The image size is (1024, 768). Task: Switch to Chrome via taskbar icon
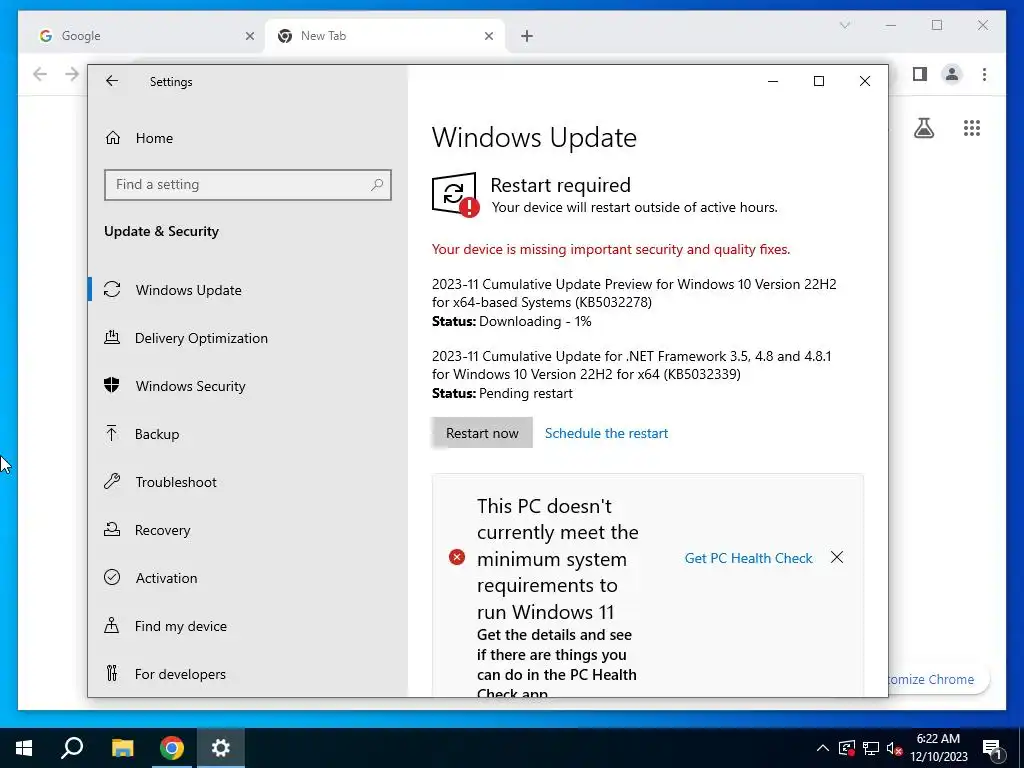tap(172, 748)
